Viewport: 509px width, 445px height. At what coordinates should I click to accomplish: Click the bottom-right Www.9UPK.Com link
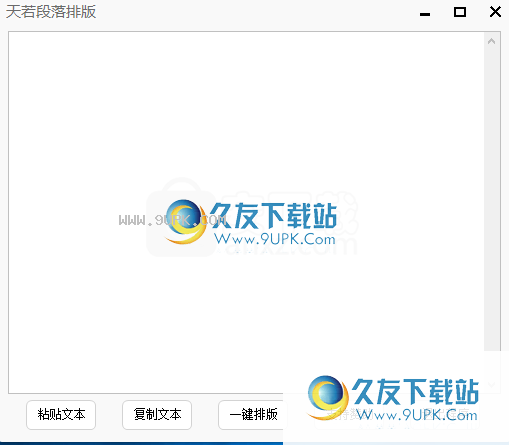(x=417, y=415)
